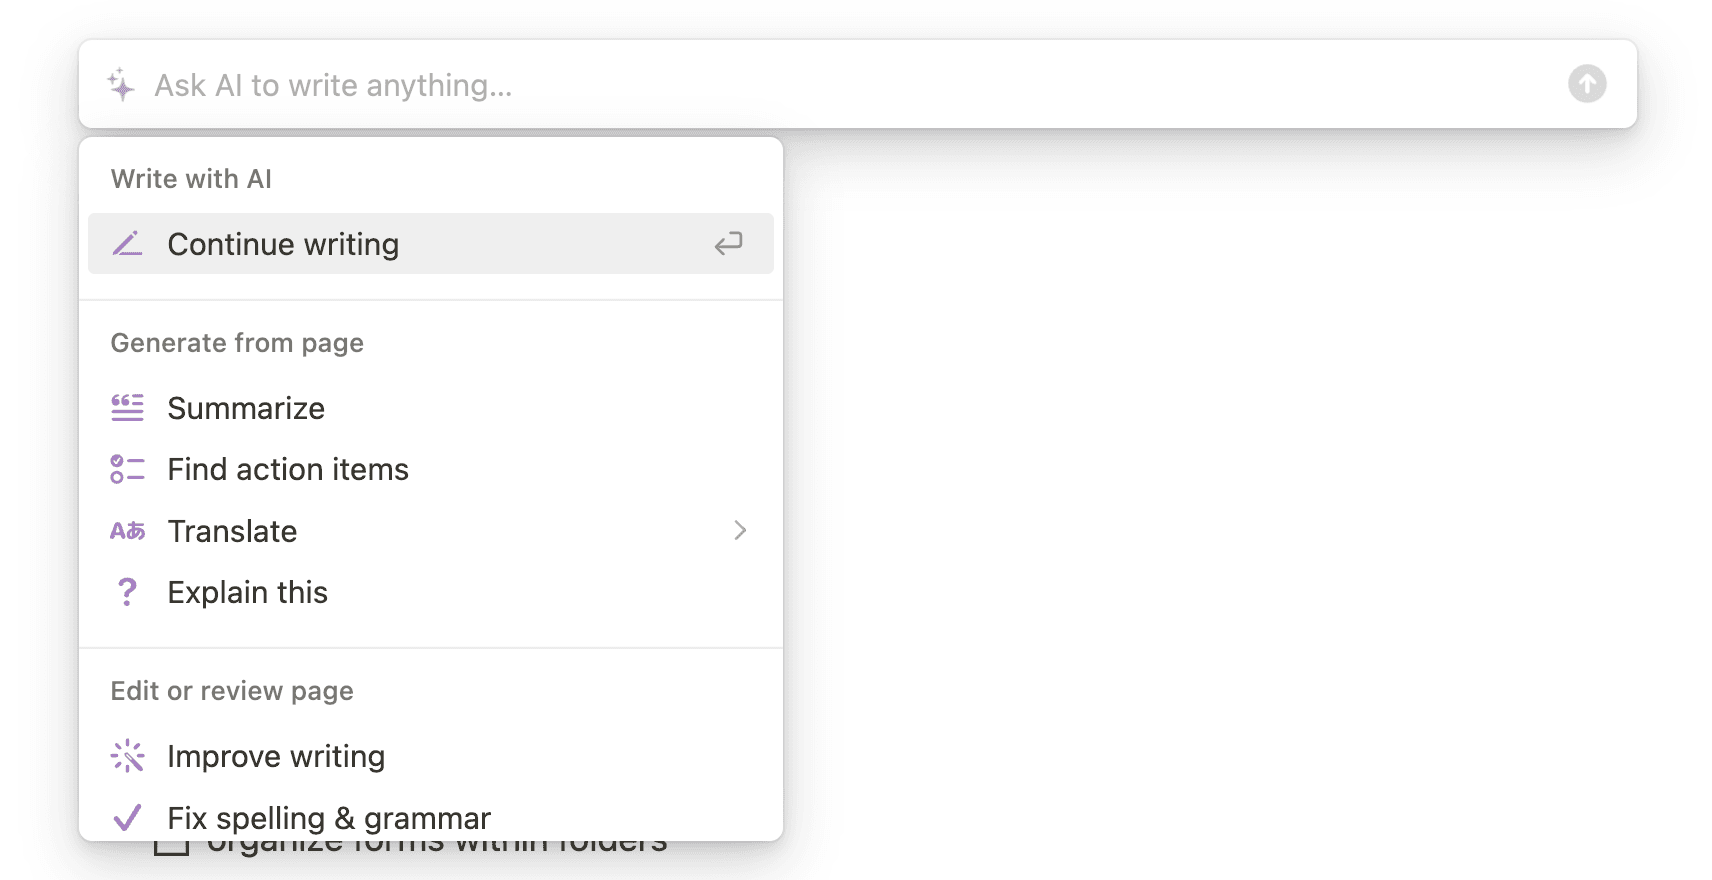Click the send arrow button

[1587, 84]
